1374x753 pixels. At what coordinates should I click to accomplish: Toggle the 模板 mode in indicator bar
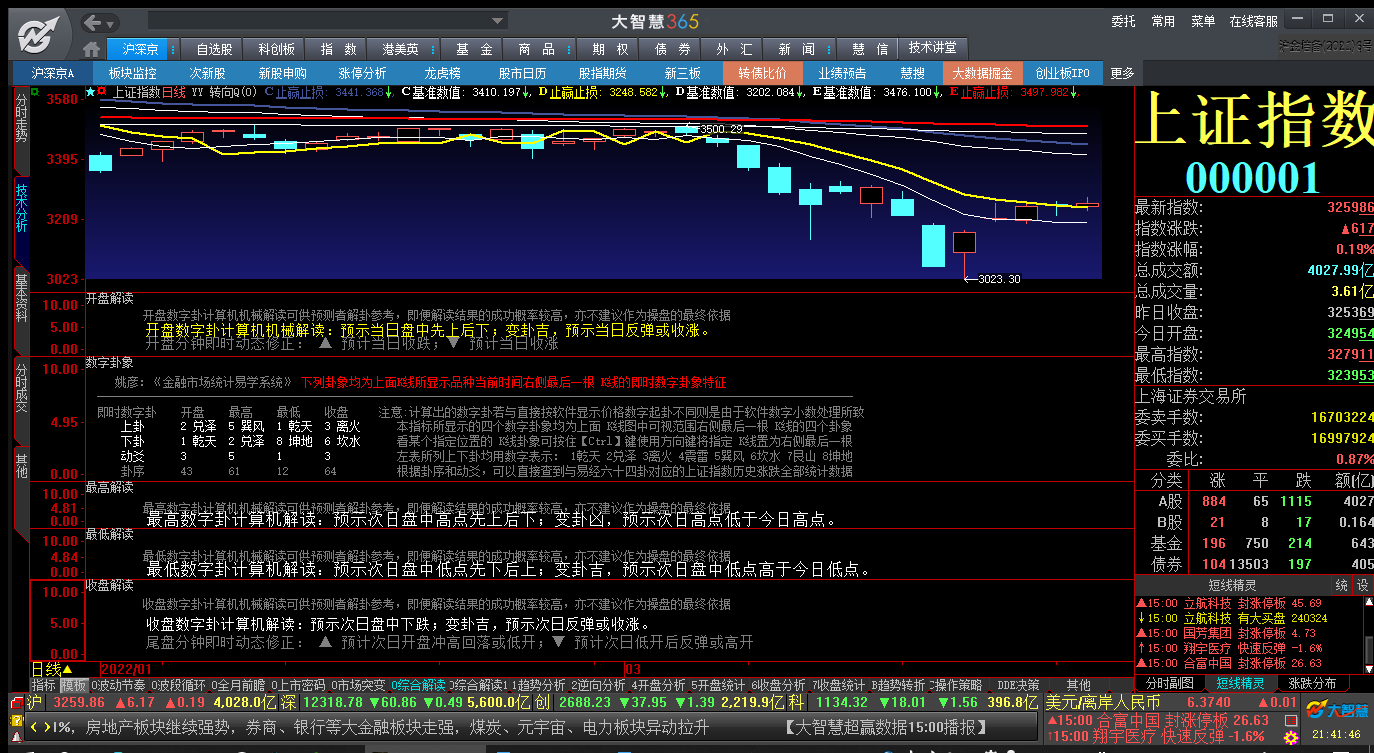(74, 686)
